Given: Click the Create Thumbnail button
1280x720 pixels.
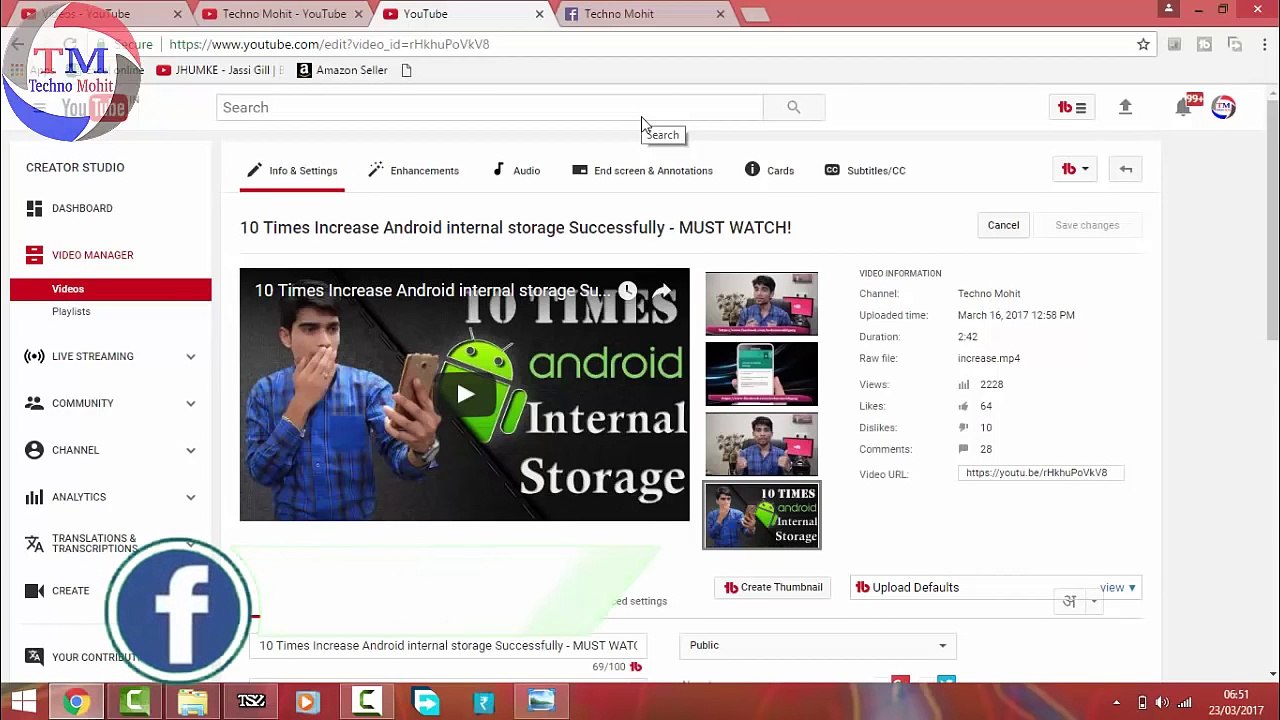Looking at the screenshot, I should [x=773, y=588].
